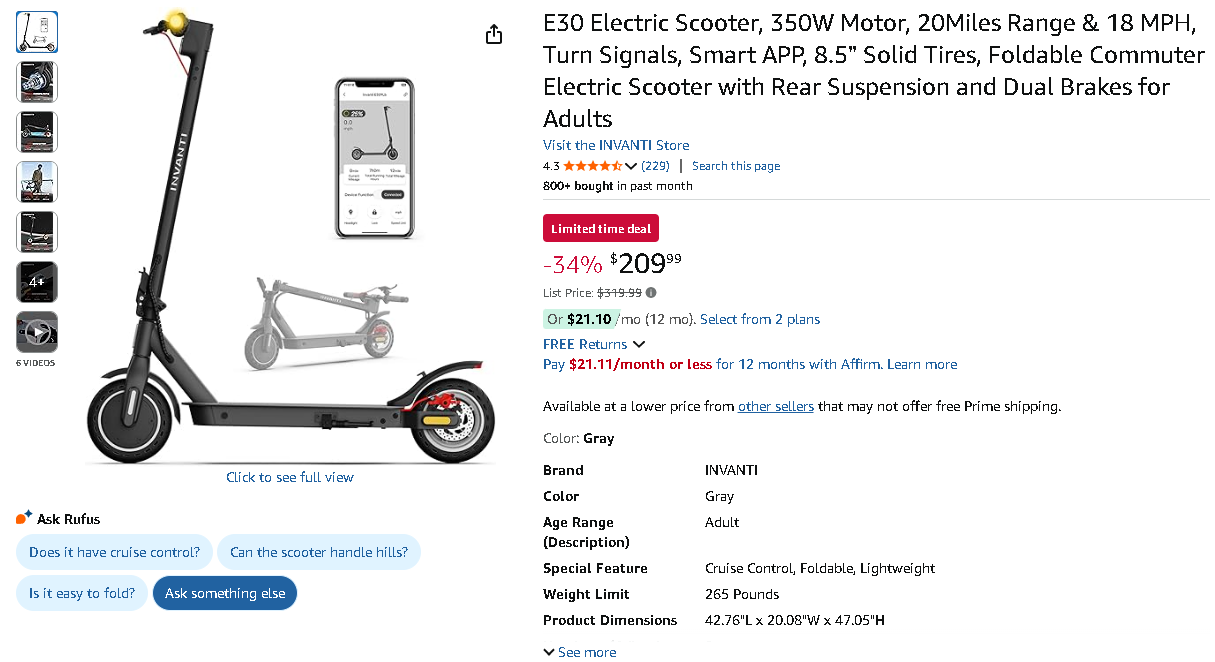Image resolution: width=1215 pixels, height=662 pixels.
Task: Expand FREE Returns details
Action: point(594,344)
